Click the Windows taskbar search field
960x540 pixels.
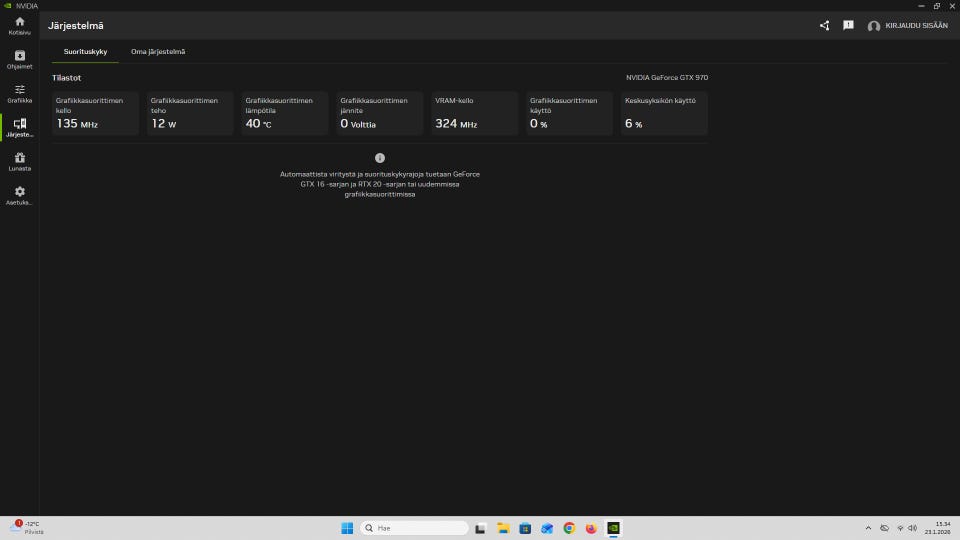414,528
